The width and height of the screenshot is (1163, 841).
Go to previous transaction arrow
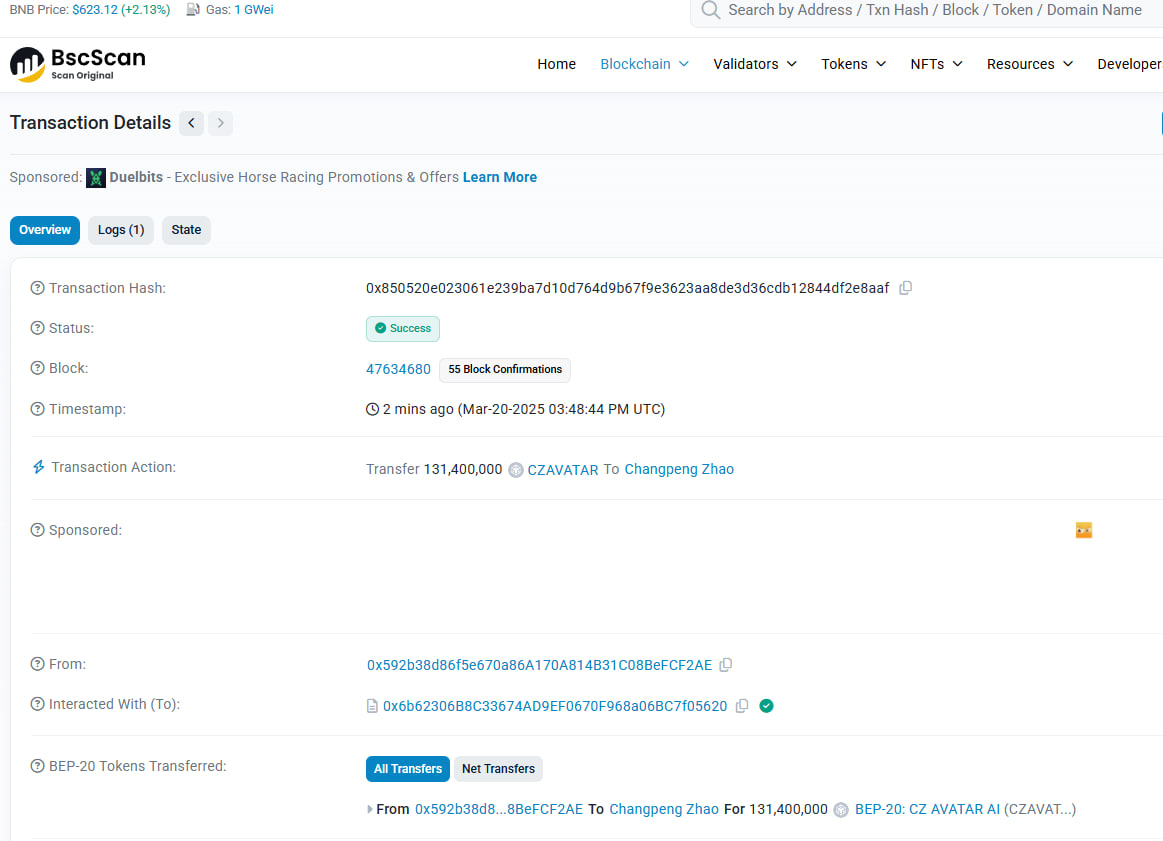coord(191,123)
